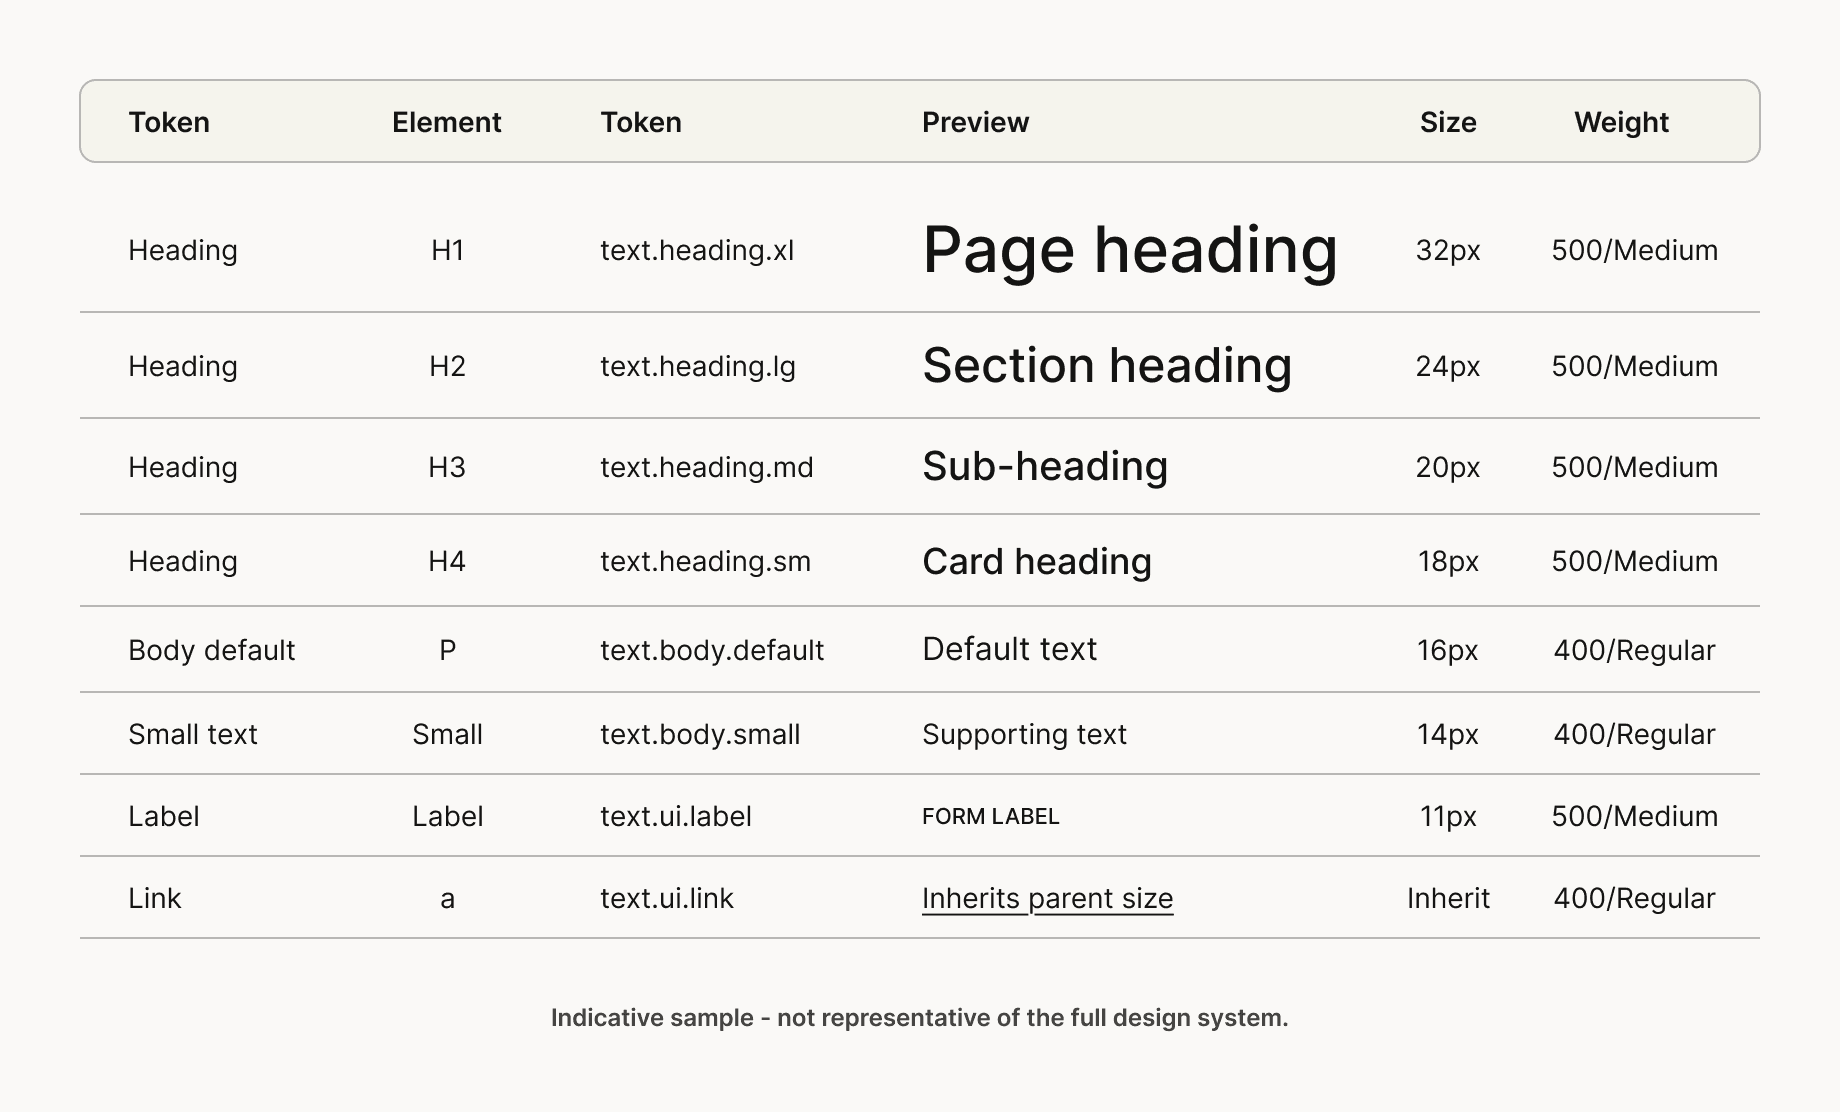Select the H1 element cell
Image resolution: width=1840 pixels, height=1112 pixels.
click(x=447, y=250)
